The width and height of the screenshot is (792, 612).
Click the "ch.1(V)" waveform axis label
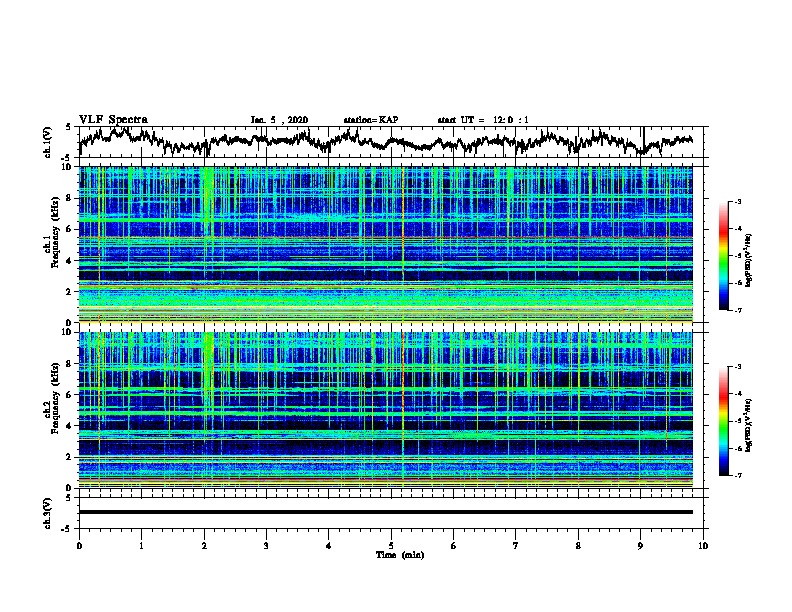pos(47,142)
